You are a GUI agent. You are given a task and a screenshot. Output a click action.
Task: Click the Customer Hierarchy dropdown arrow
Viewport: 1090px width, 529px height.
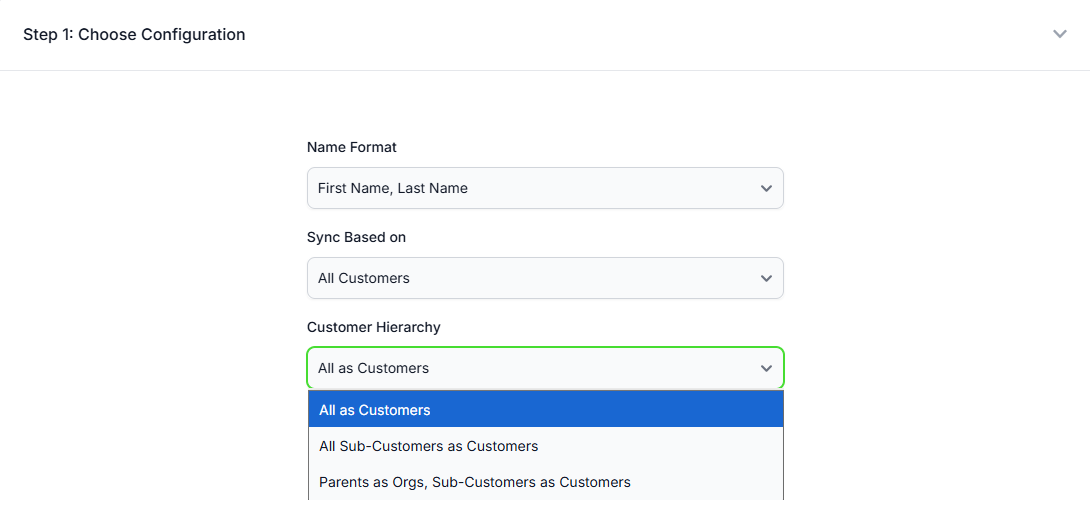pos(766,368)
